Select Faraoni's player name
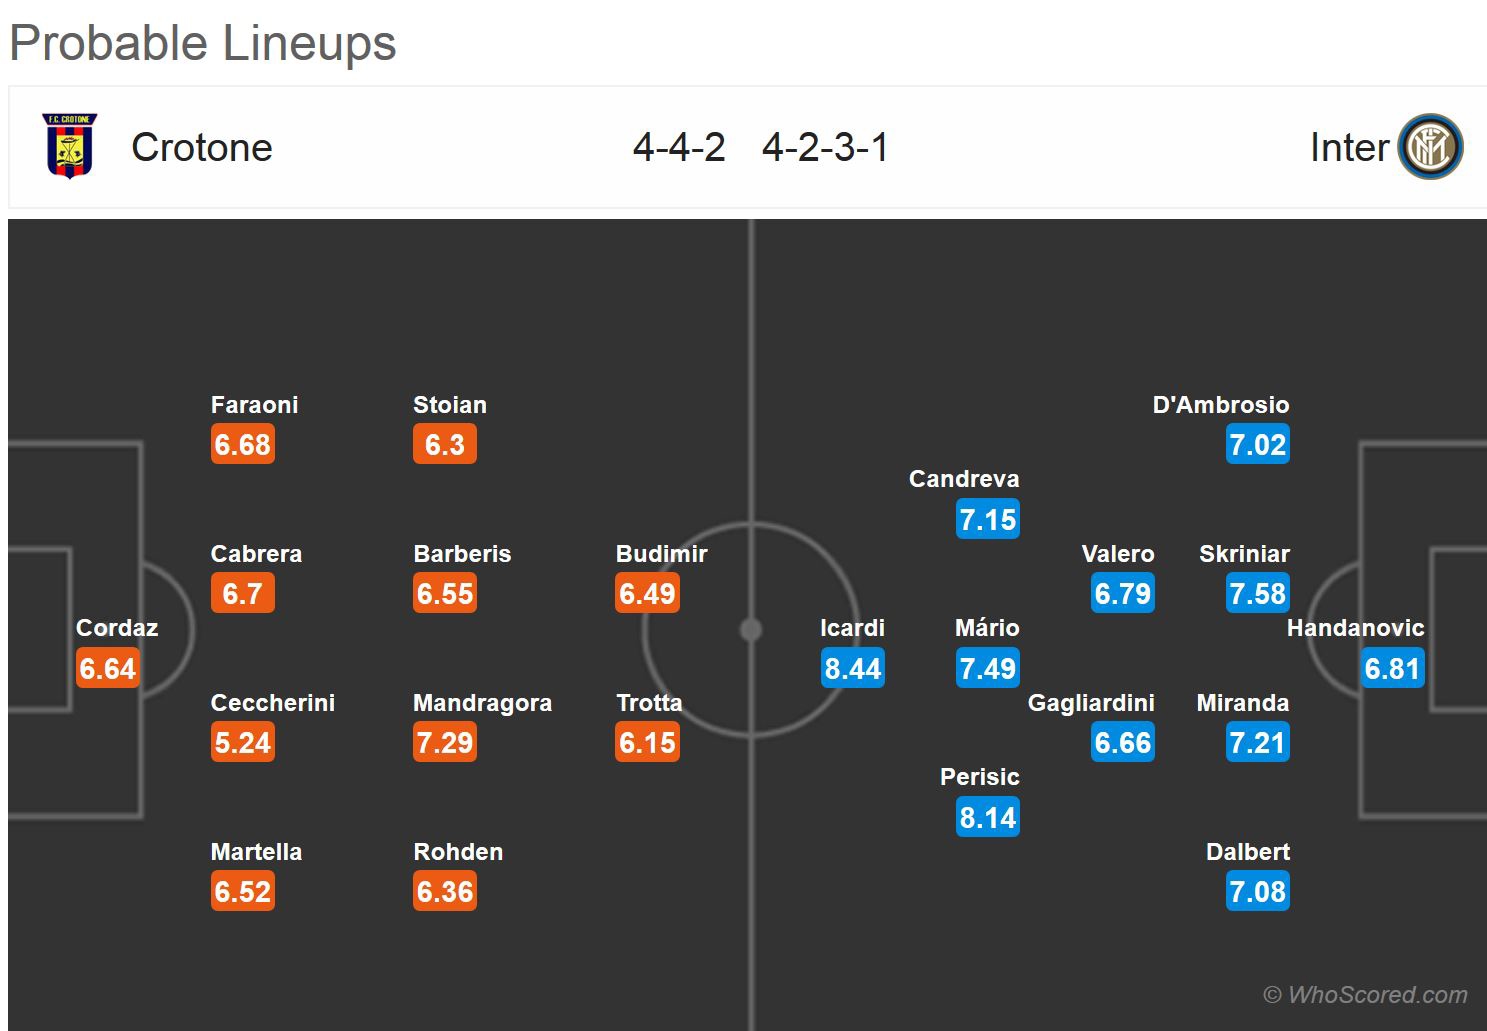This screenshot has width=1487, height=1031. pyautogui.click(x=254, y=405)
